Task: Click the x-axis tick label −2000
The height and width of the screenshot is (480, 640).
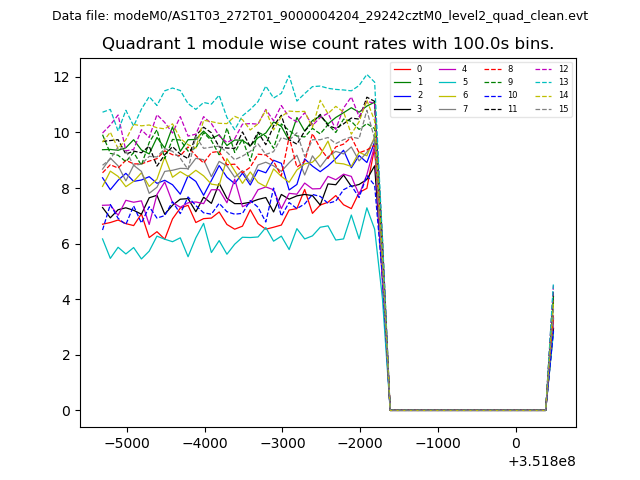Action: click(x=360, y=442)
